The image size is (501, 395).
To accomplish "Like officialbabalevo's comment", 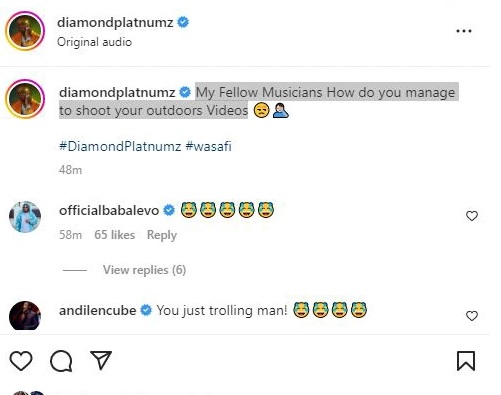I will point(472,216).
